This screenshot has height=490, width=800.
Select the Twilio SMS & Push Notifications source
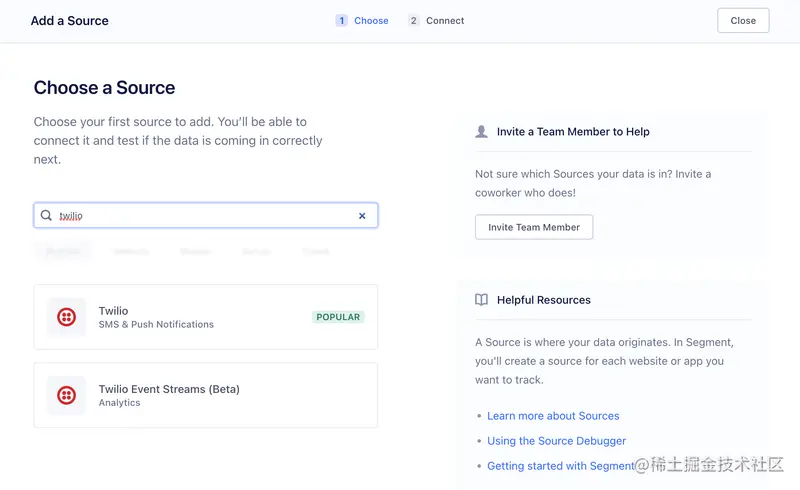(x=206, y=317)
